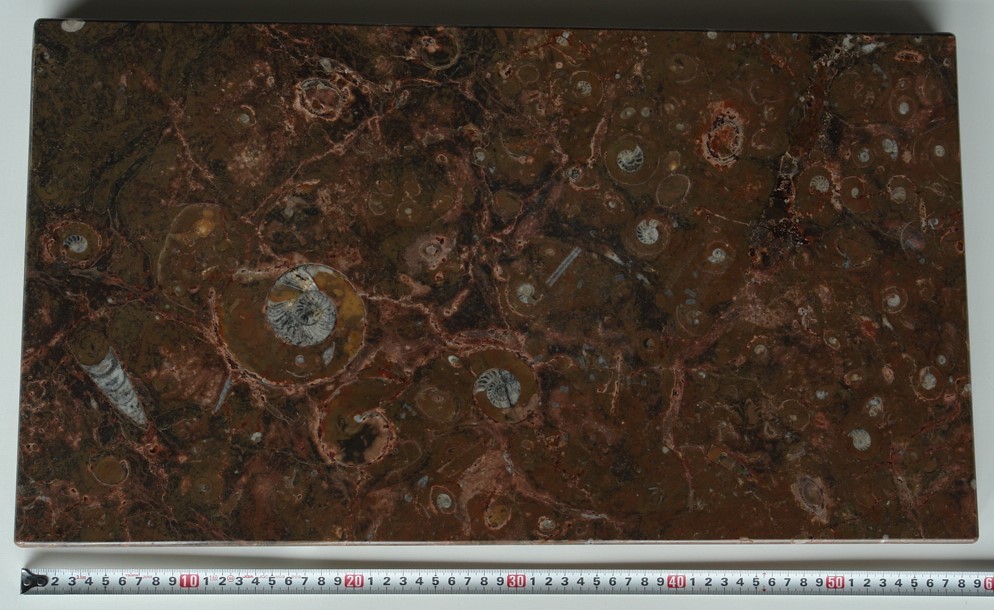Click the largest spiral ammonite fossil

(x=301, y=311)
